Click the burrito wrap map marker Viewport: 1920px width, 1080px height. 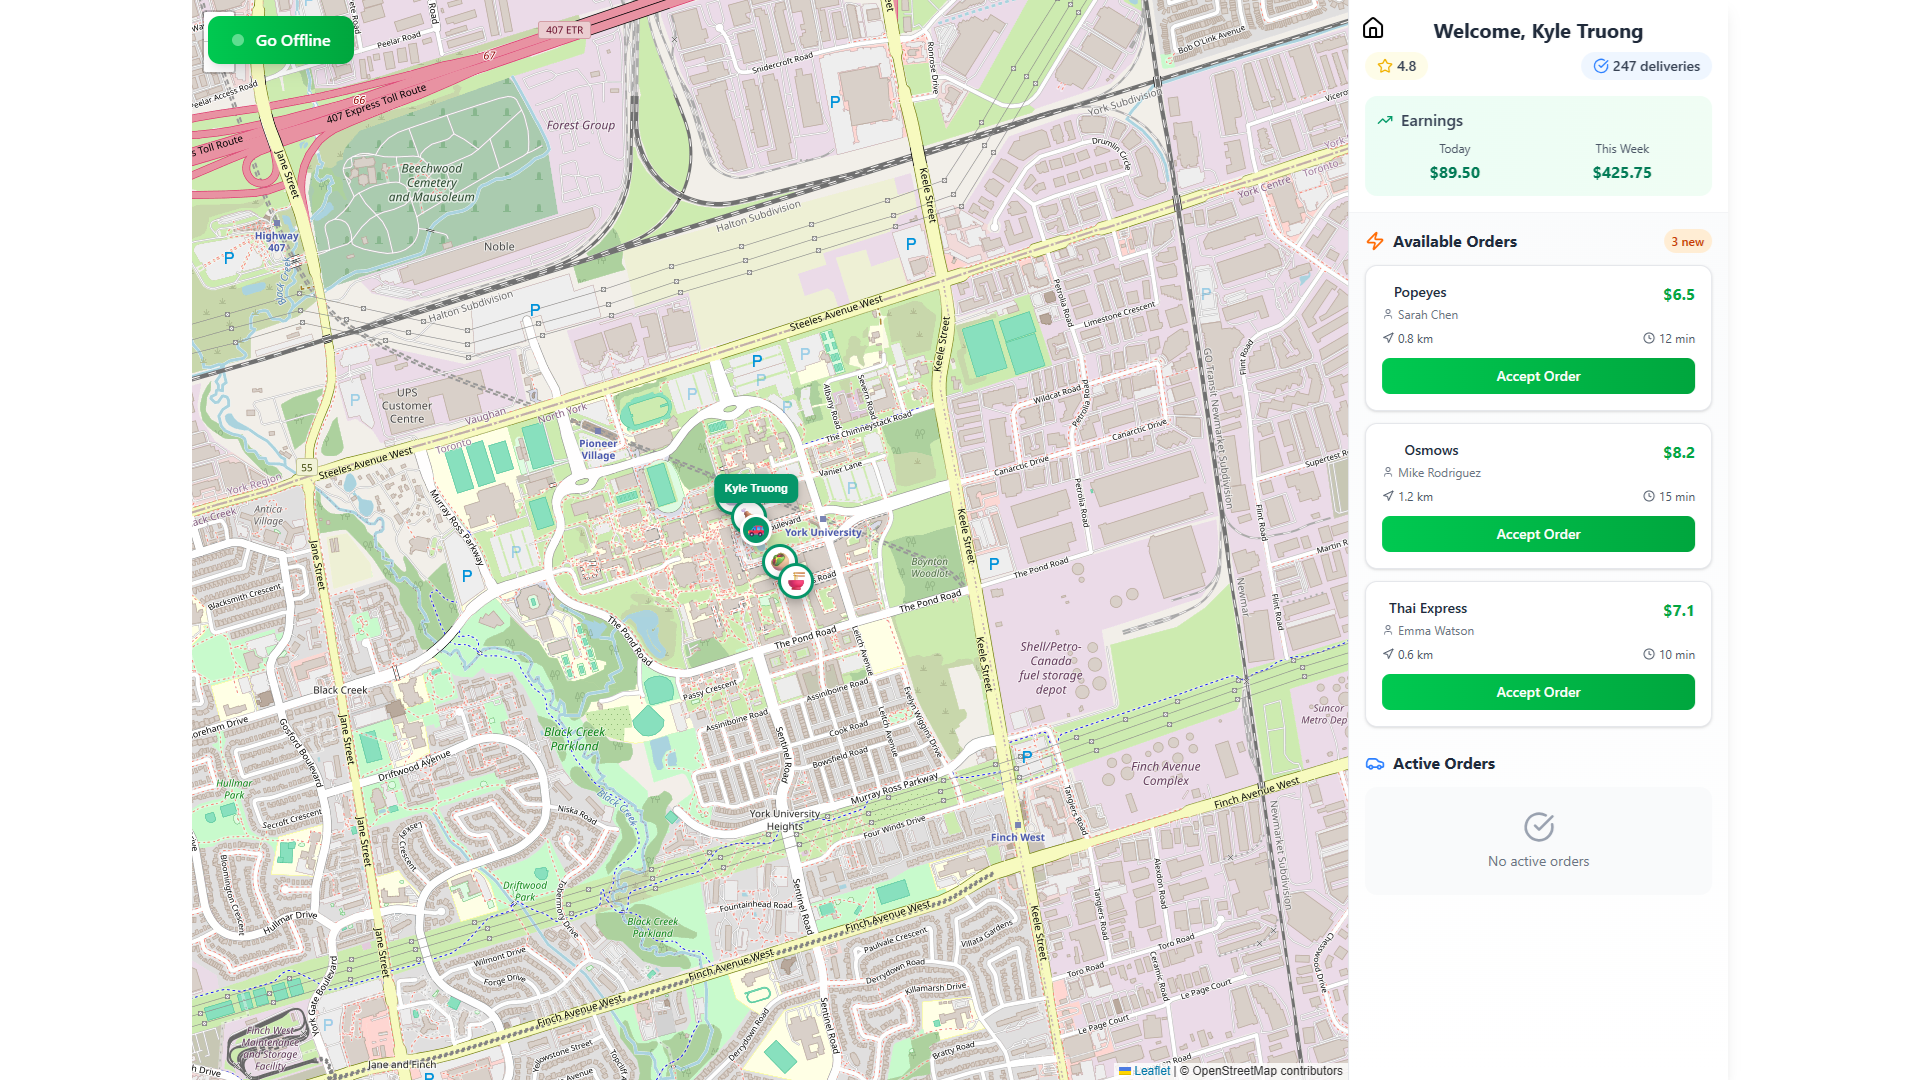(x=779, y=561)
